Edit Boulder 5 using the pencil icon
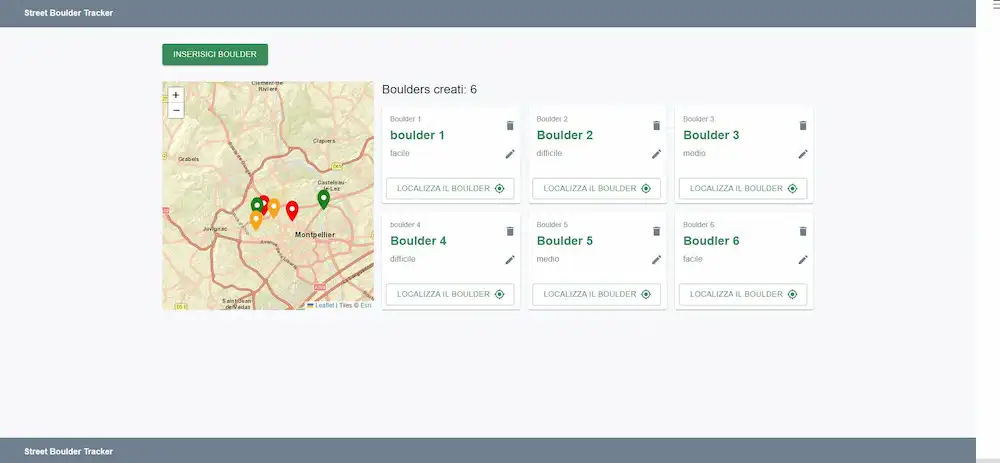 point(656,260)
